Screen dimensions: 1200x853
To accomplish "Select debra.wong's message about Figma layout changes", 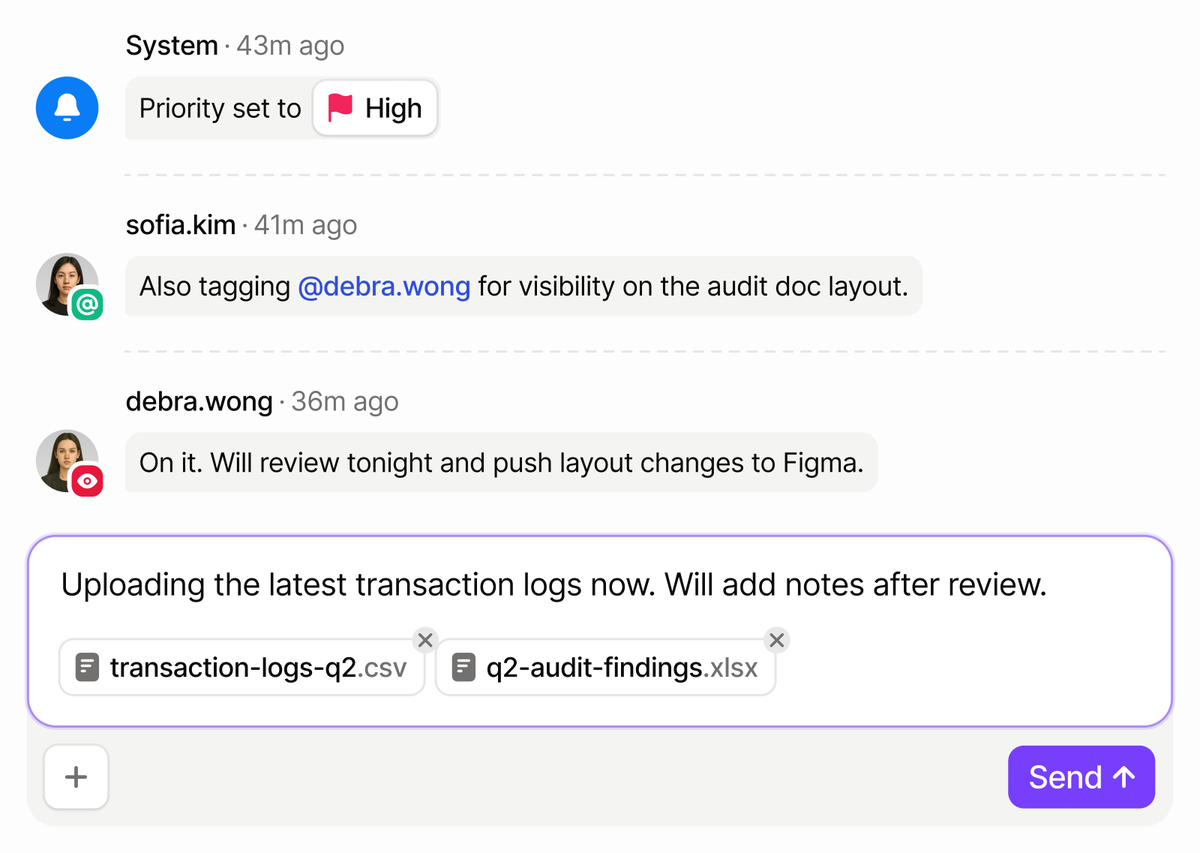I will coord(501,463).
